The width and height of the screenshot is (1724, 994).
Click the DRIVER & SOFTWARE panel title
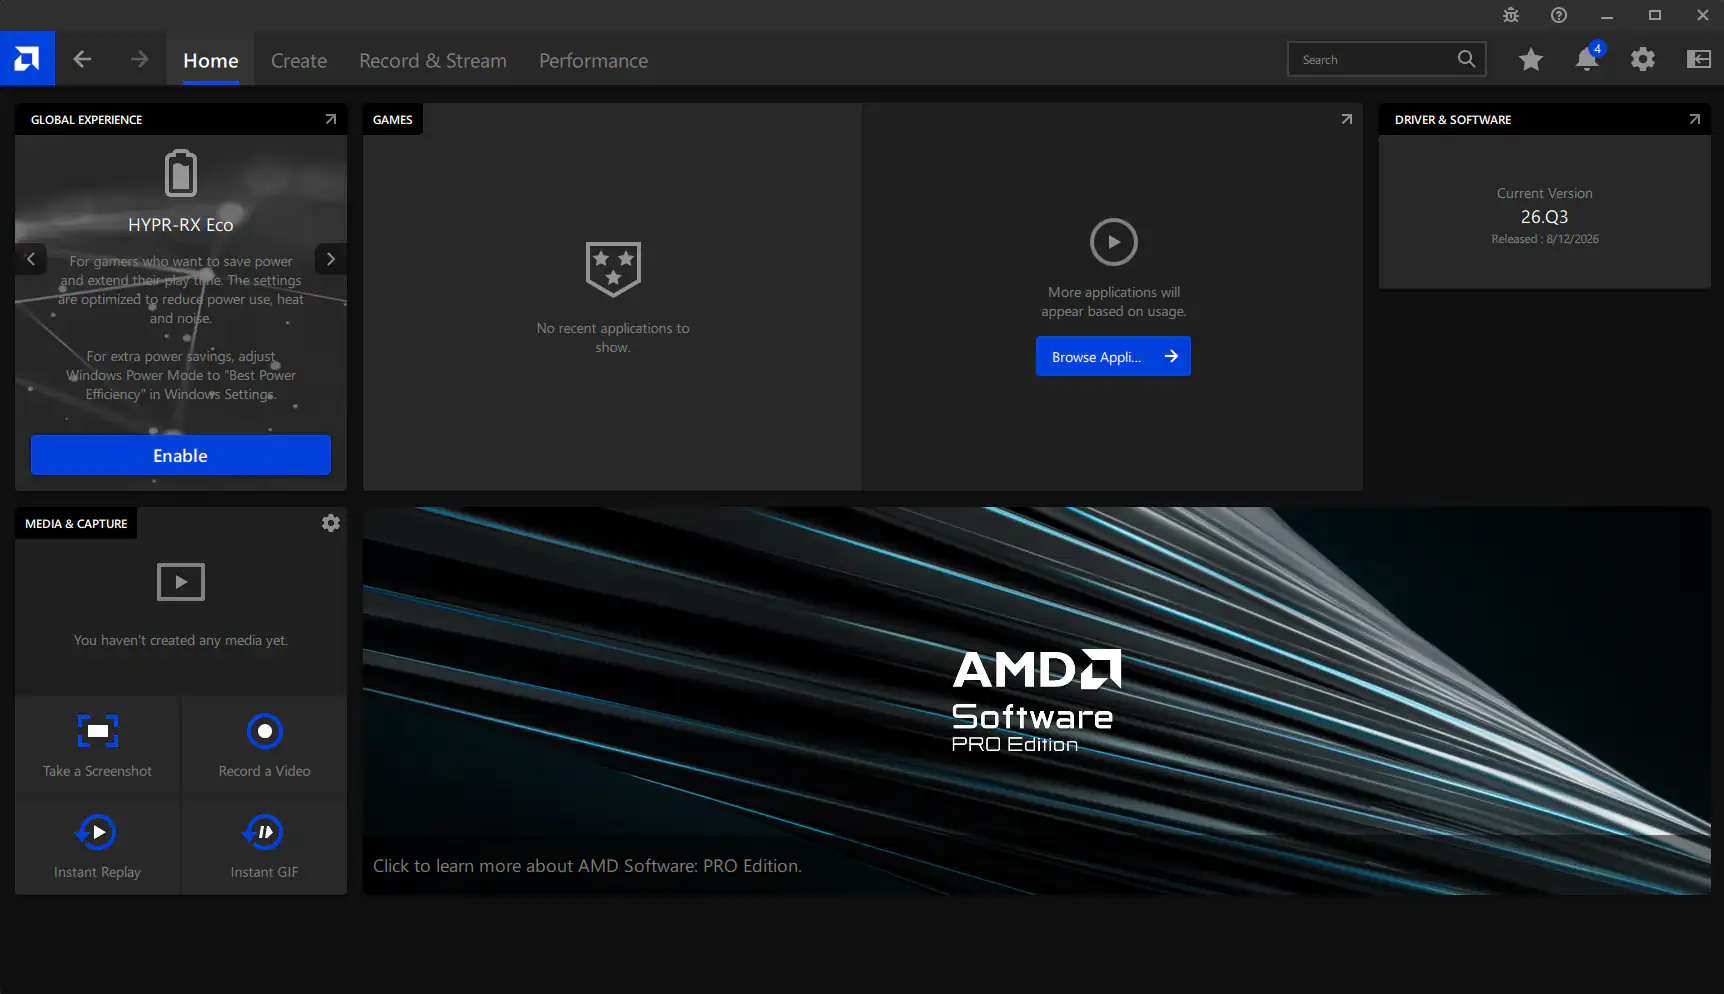click(1453, 119)
